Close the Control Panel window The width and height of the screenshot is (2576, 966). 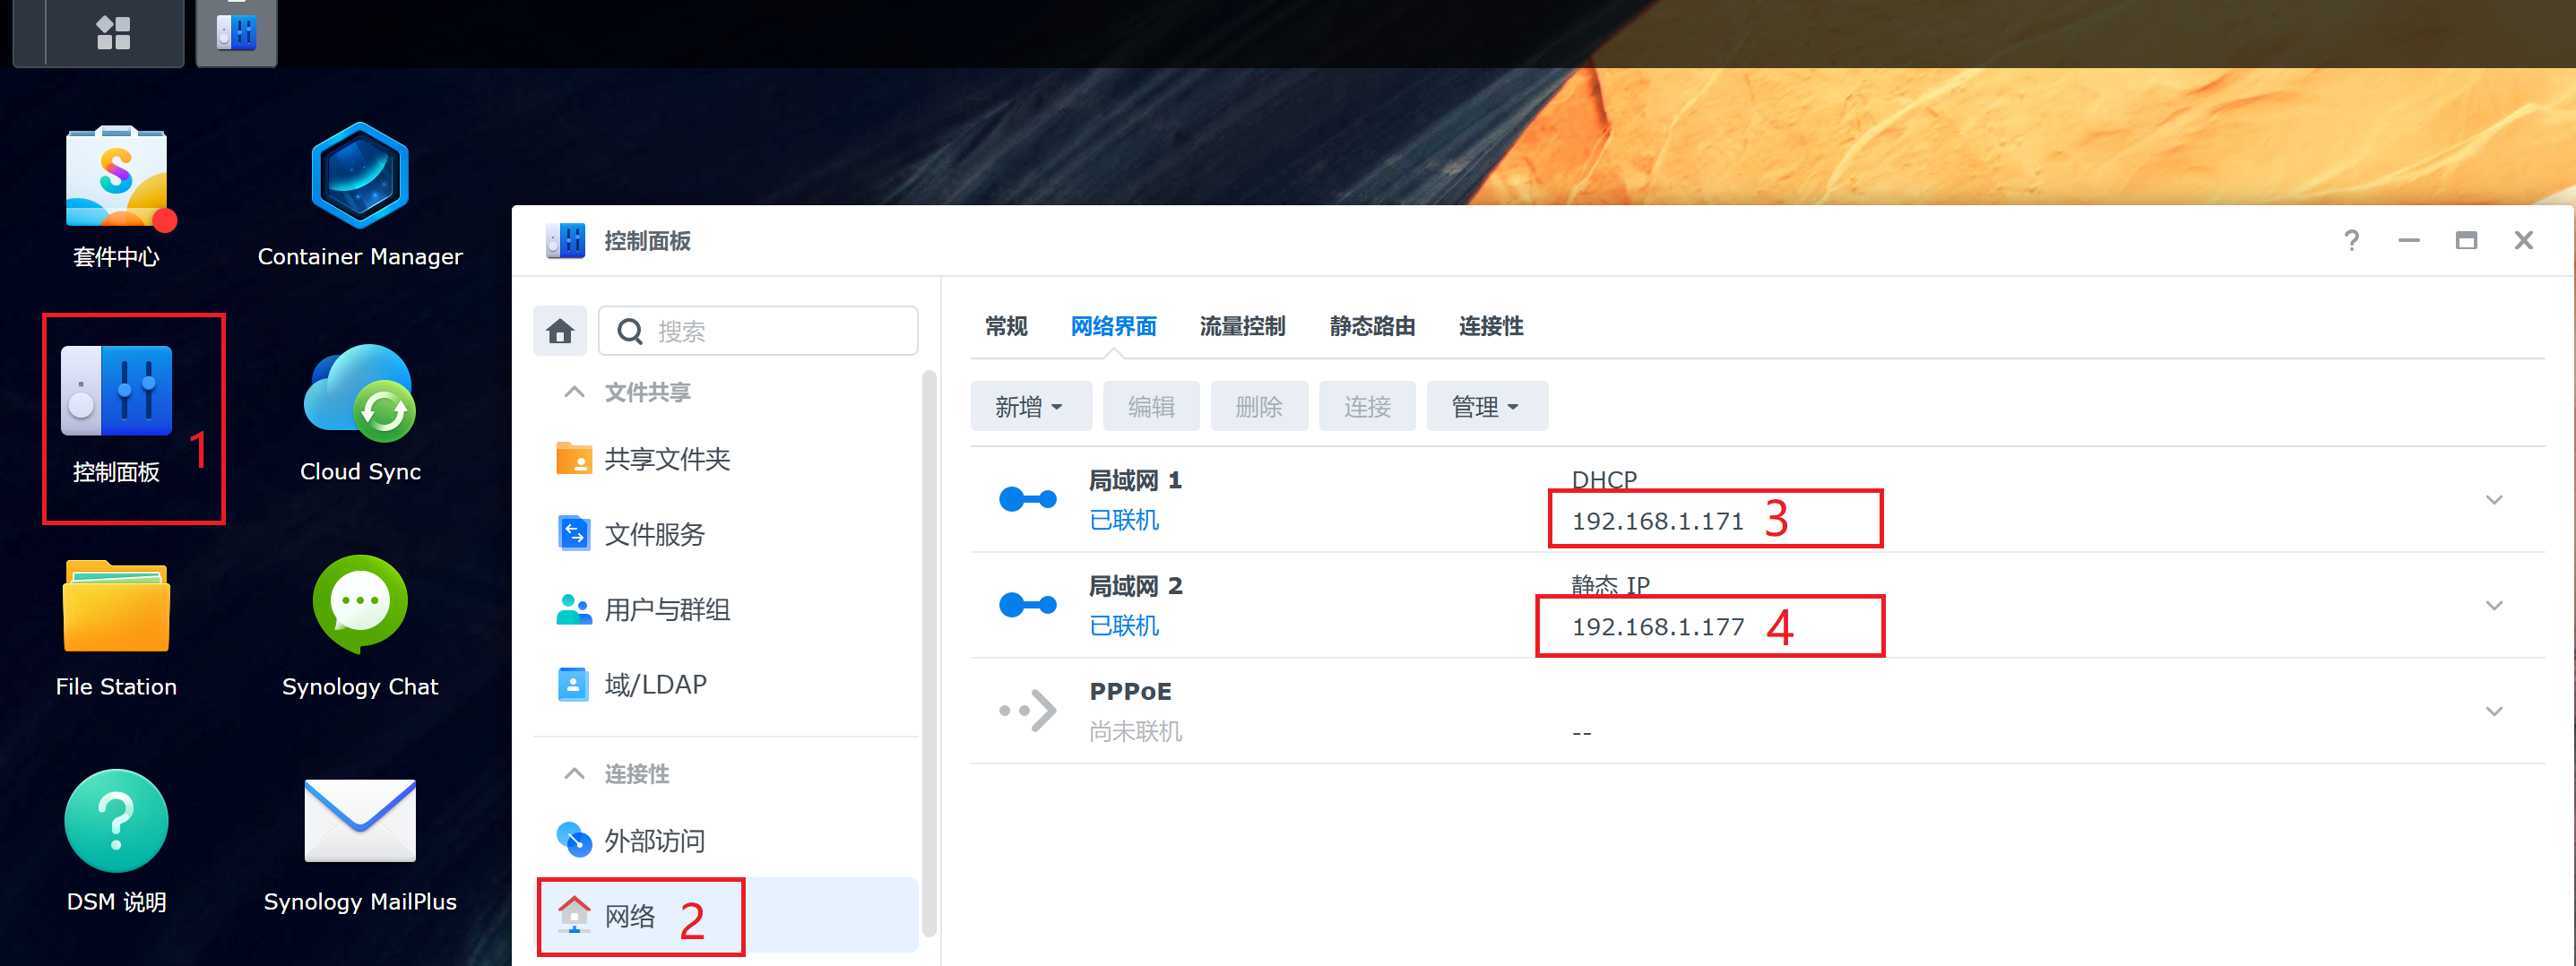point(2523,240)
